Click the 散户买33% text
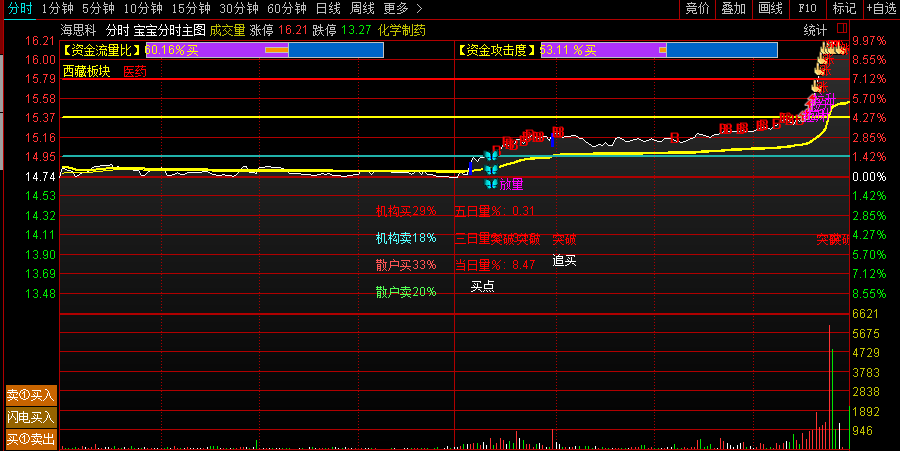 coord(406,265)
